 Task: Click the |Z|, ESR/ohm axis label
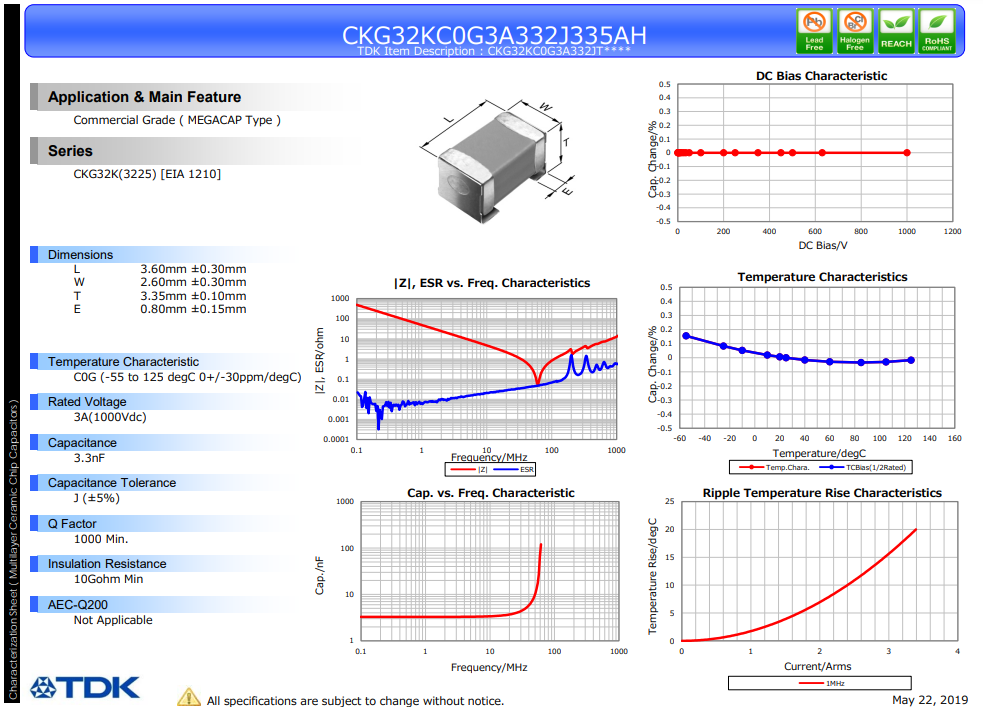tap(320, 361)
